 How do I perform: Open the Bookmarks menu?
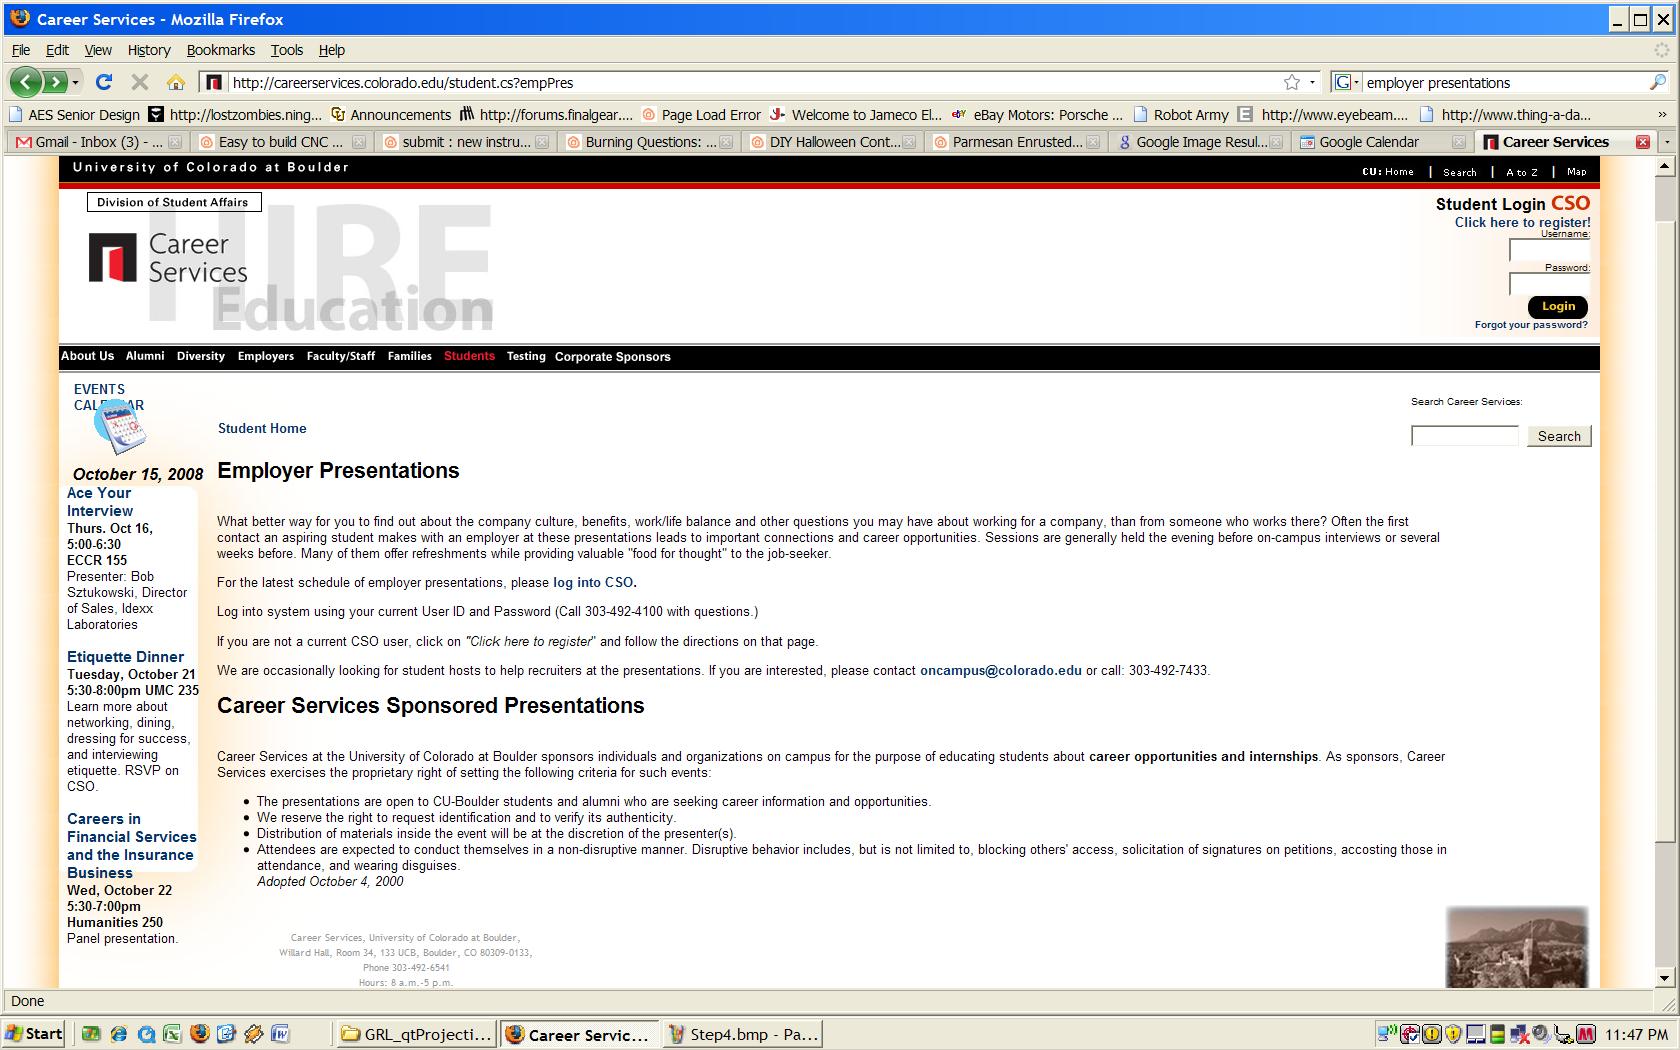tap(221, 50)
